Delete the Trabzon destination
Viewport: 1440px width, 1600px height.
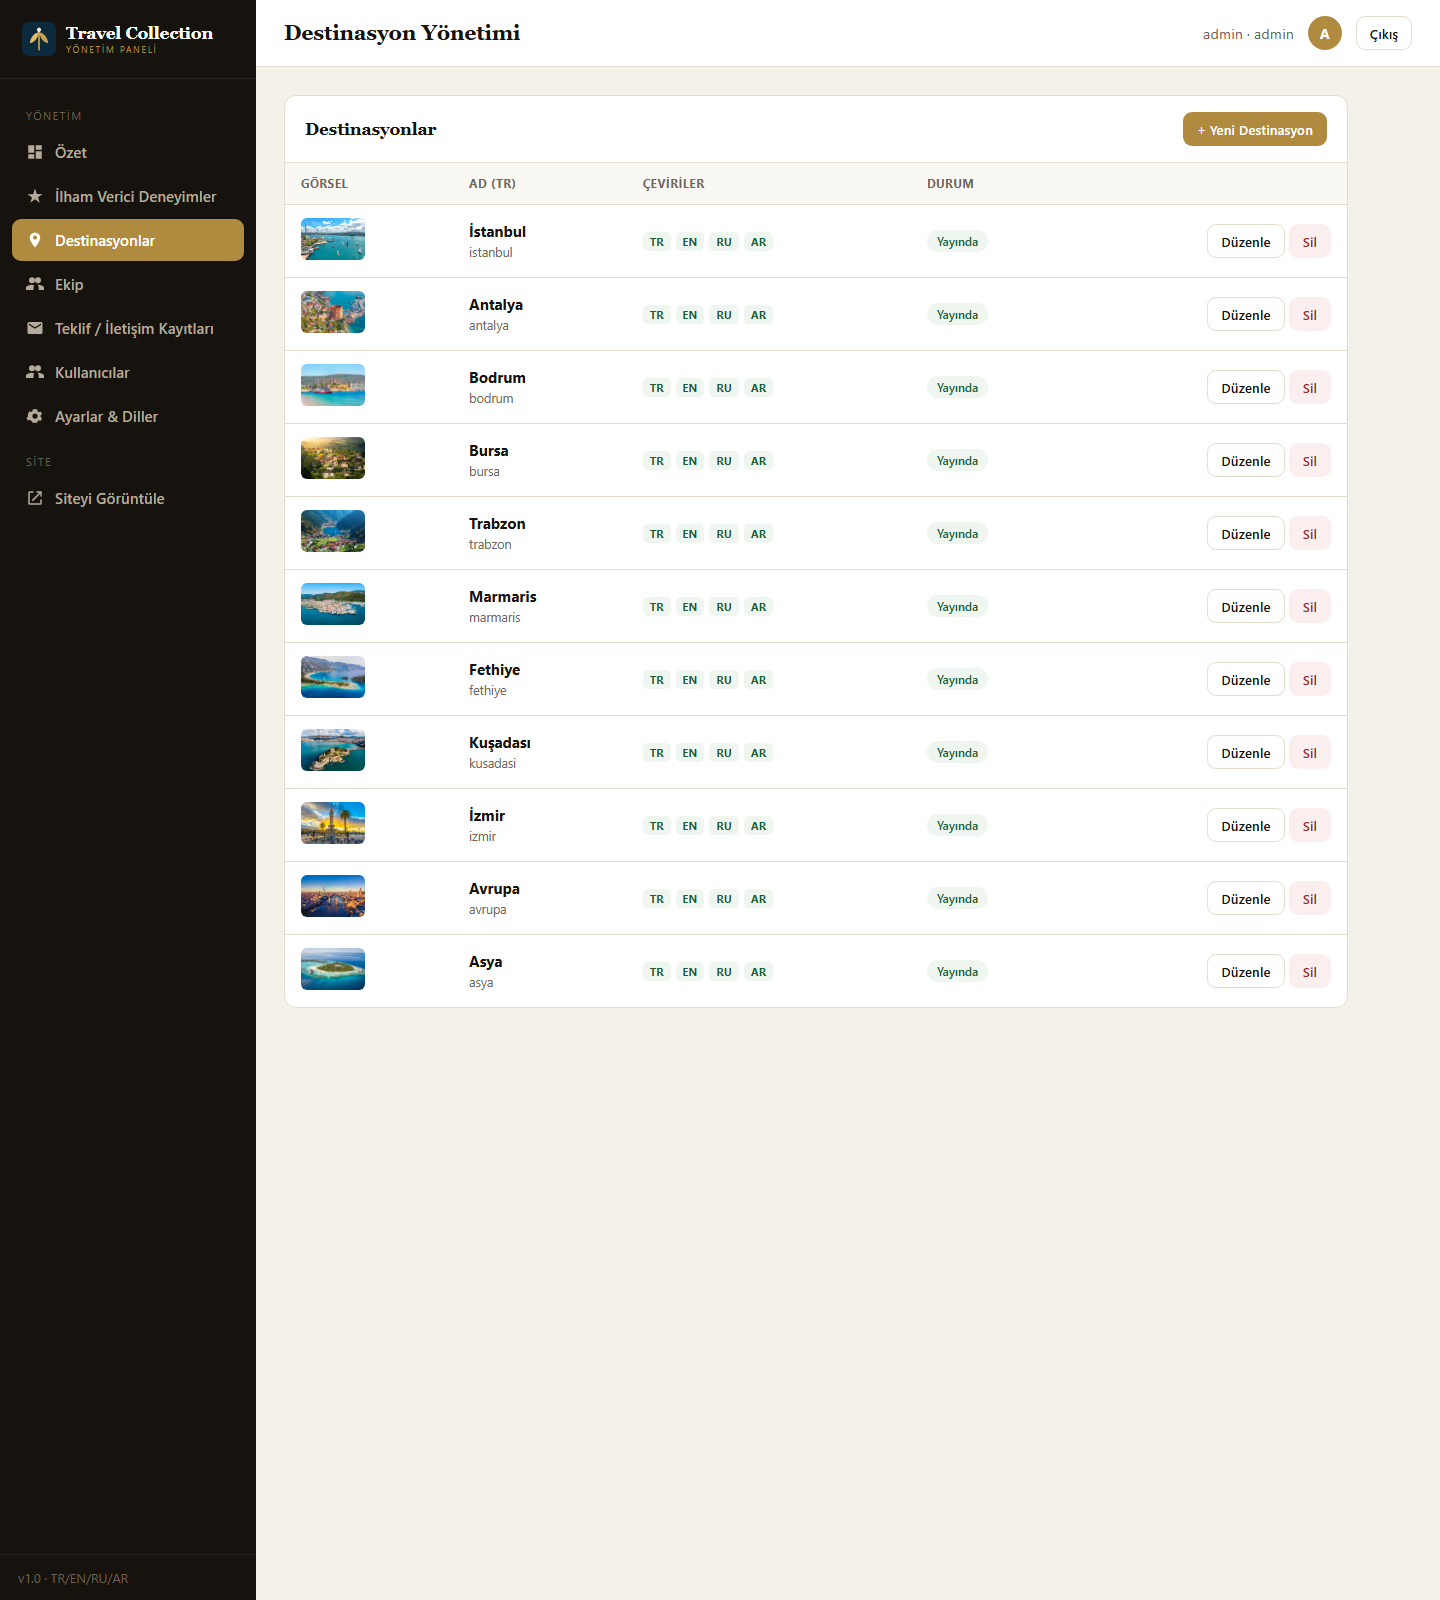[1310, 533]
